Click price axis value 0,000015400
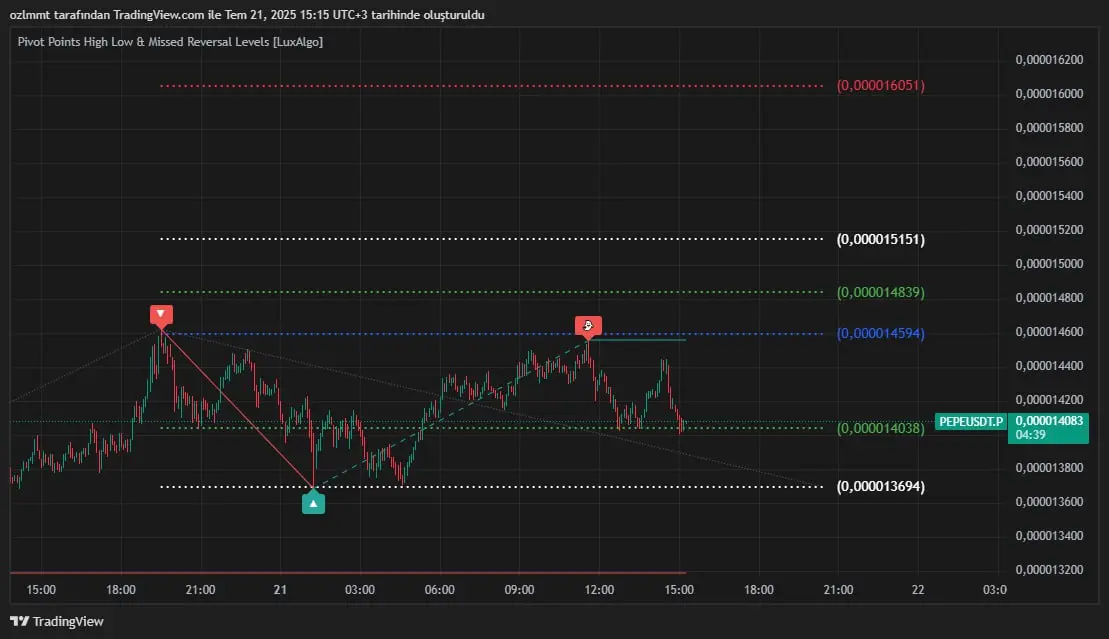1109x639 pixels. tap(1049, 195)
